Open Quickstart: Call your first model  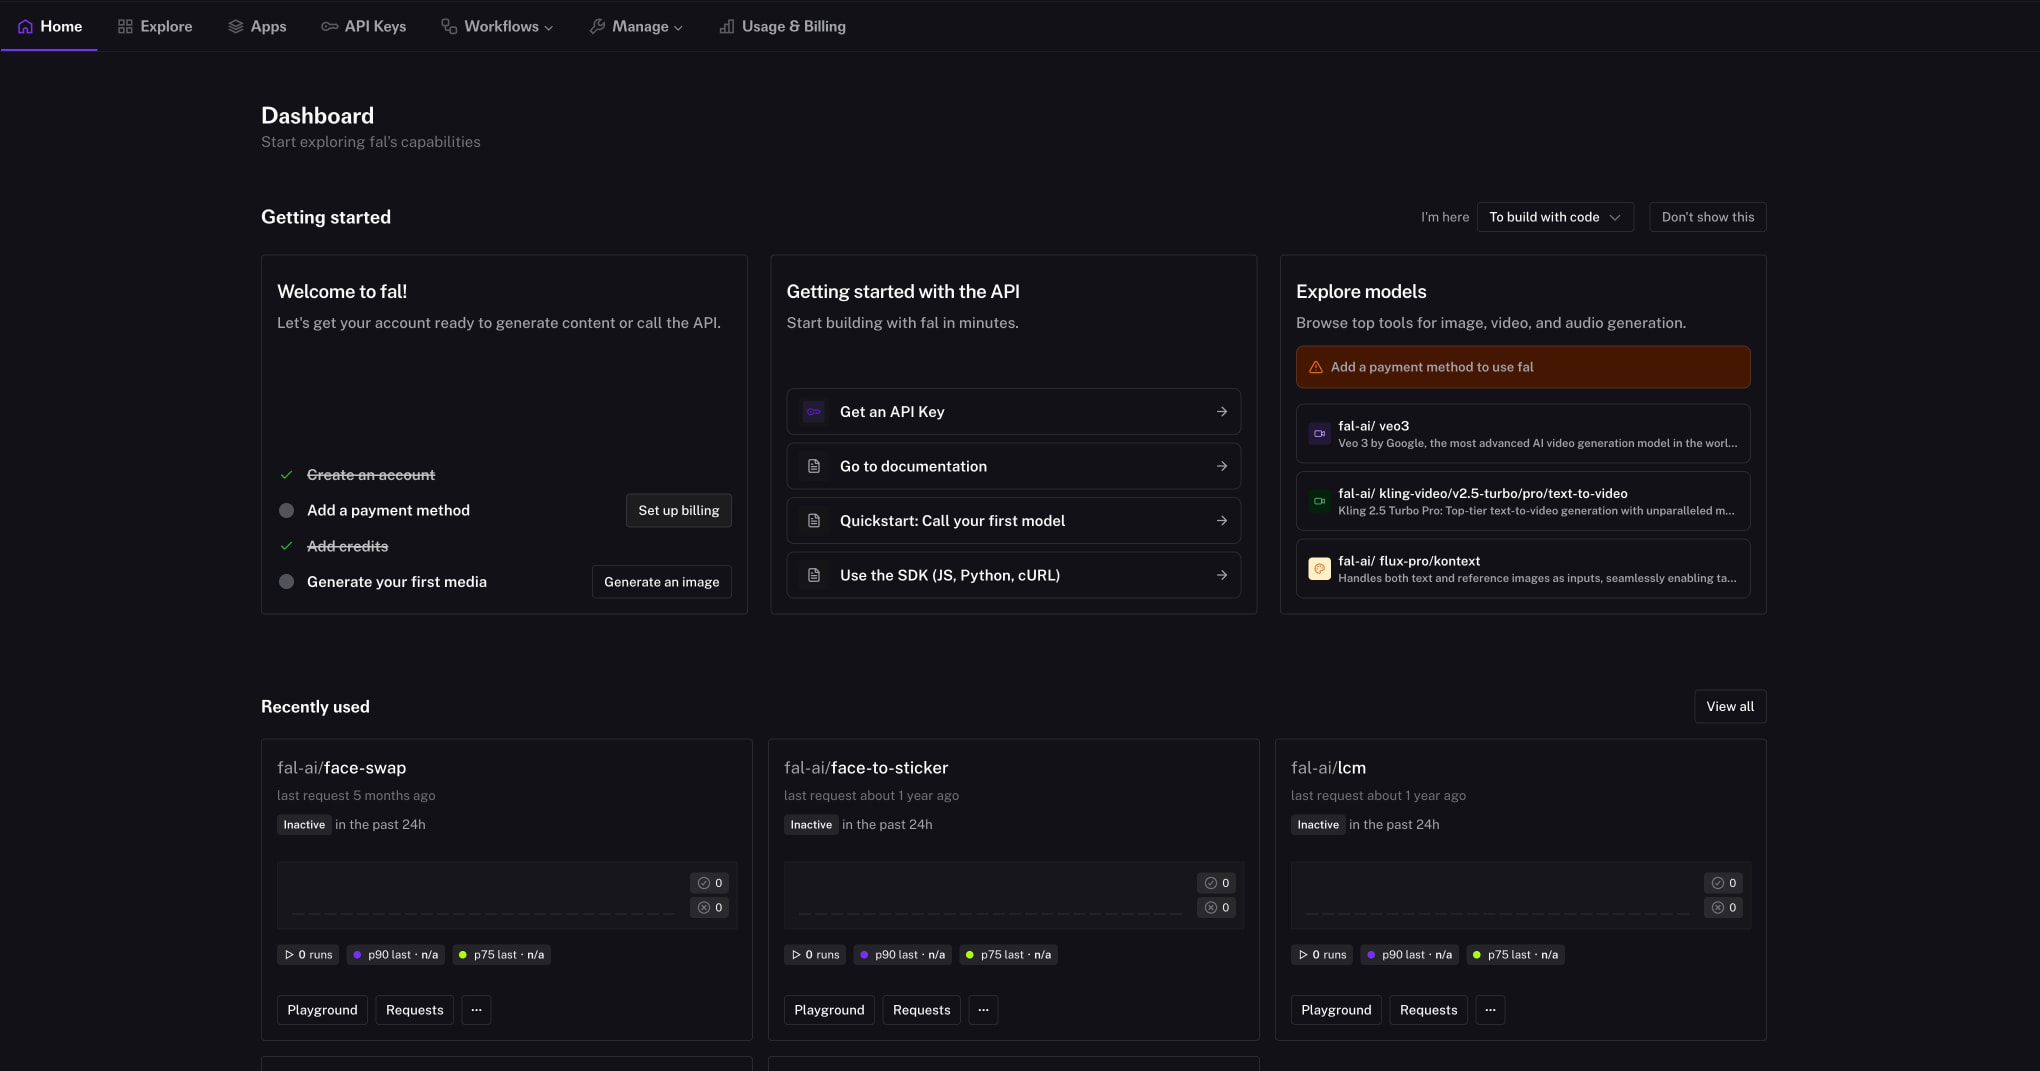click(x=1013, y=521)
